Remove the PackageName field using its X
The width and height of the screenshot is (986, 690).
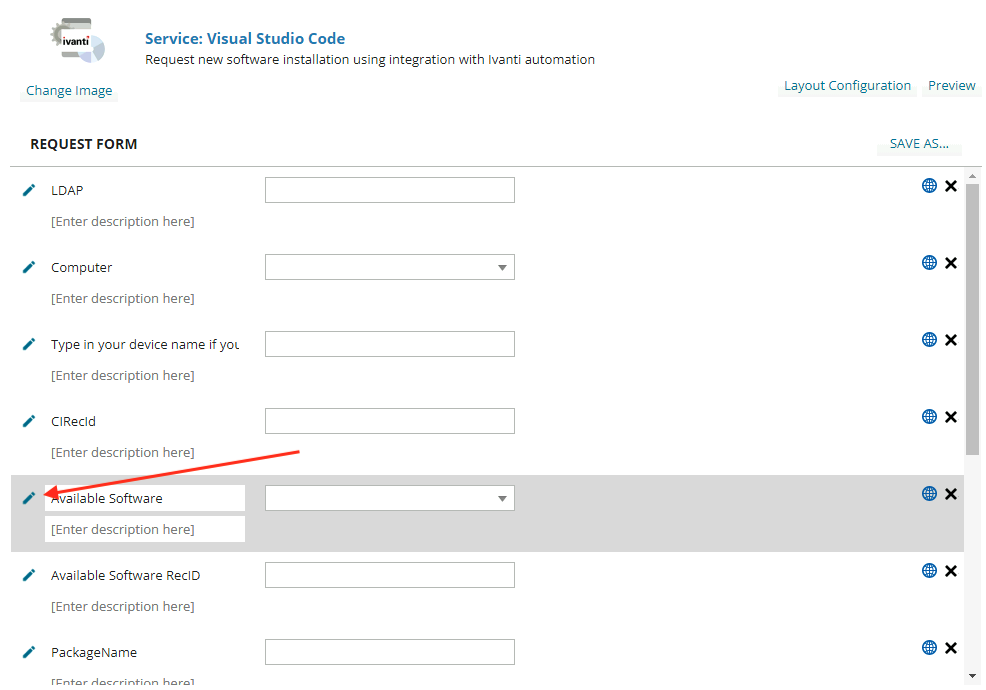tap(951, 648)
